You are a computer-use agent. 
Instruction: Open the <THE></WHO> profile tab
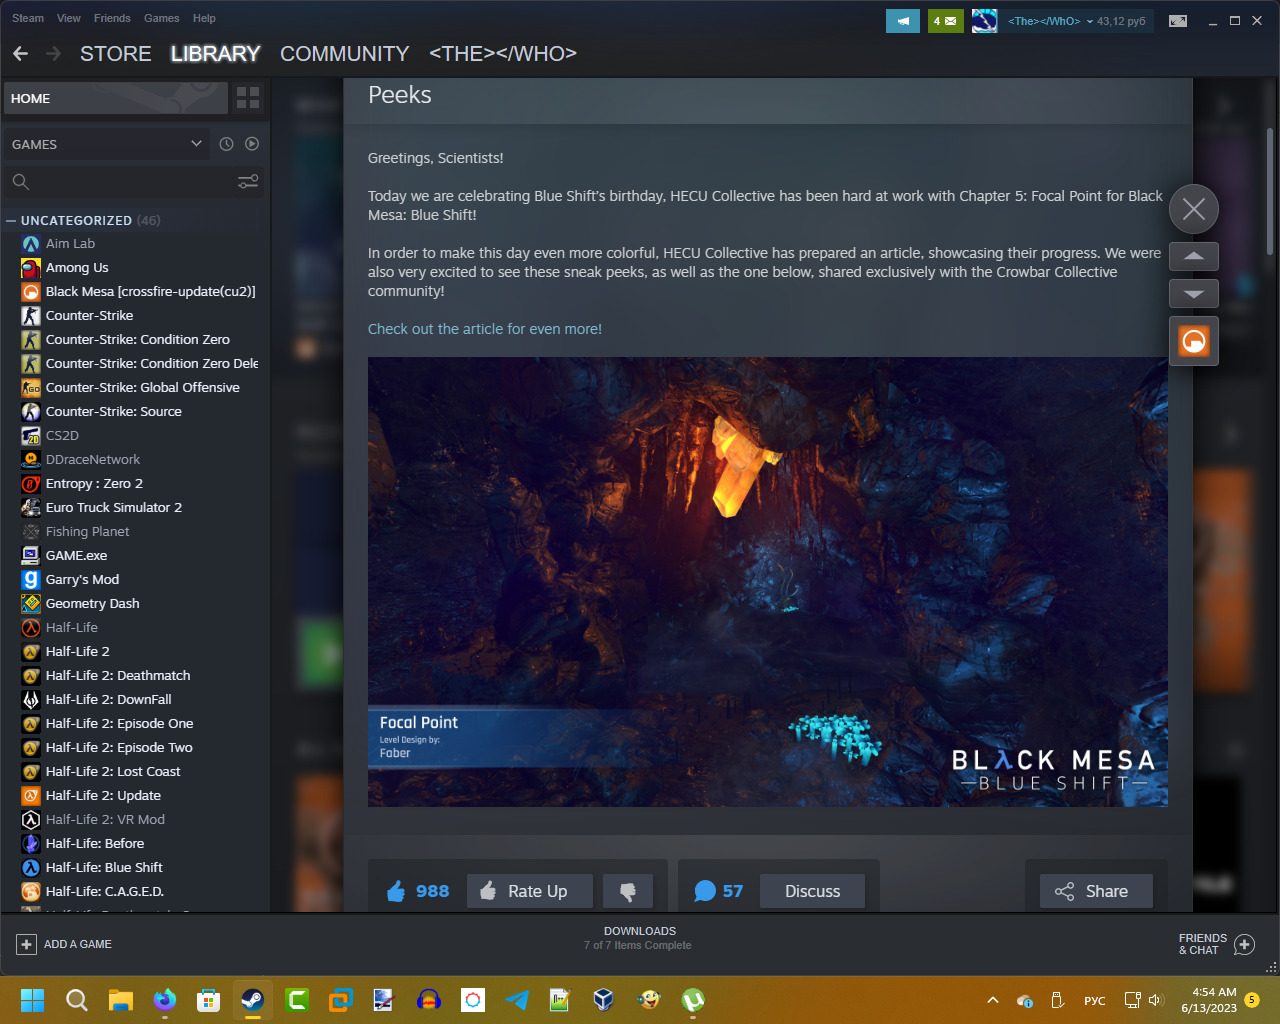click(503, 54)
